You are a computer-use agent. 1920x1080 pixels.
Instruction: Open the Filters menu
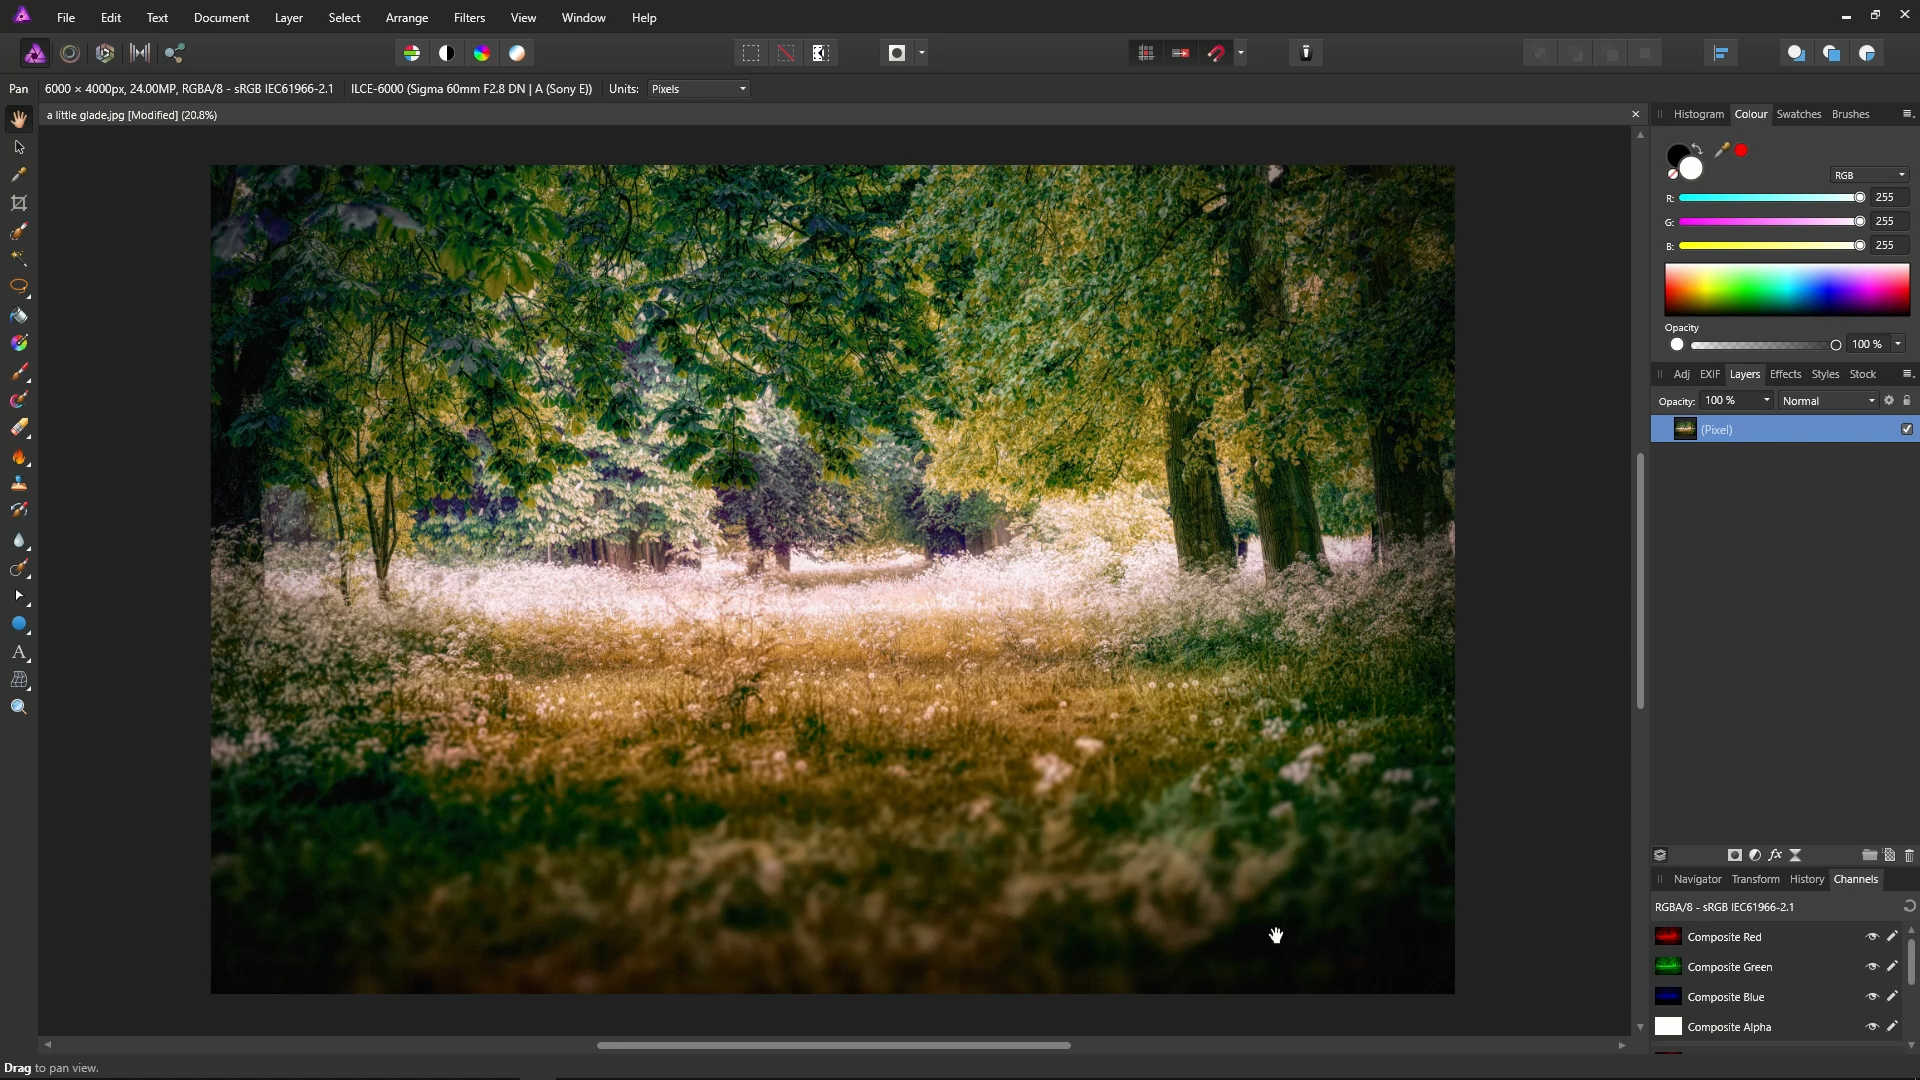click(469, 18)
